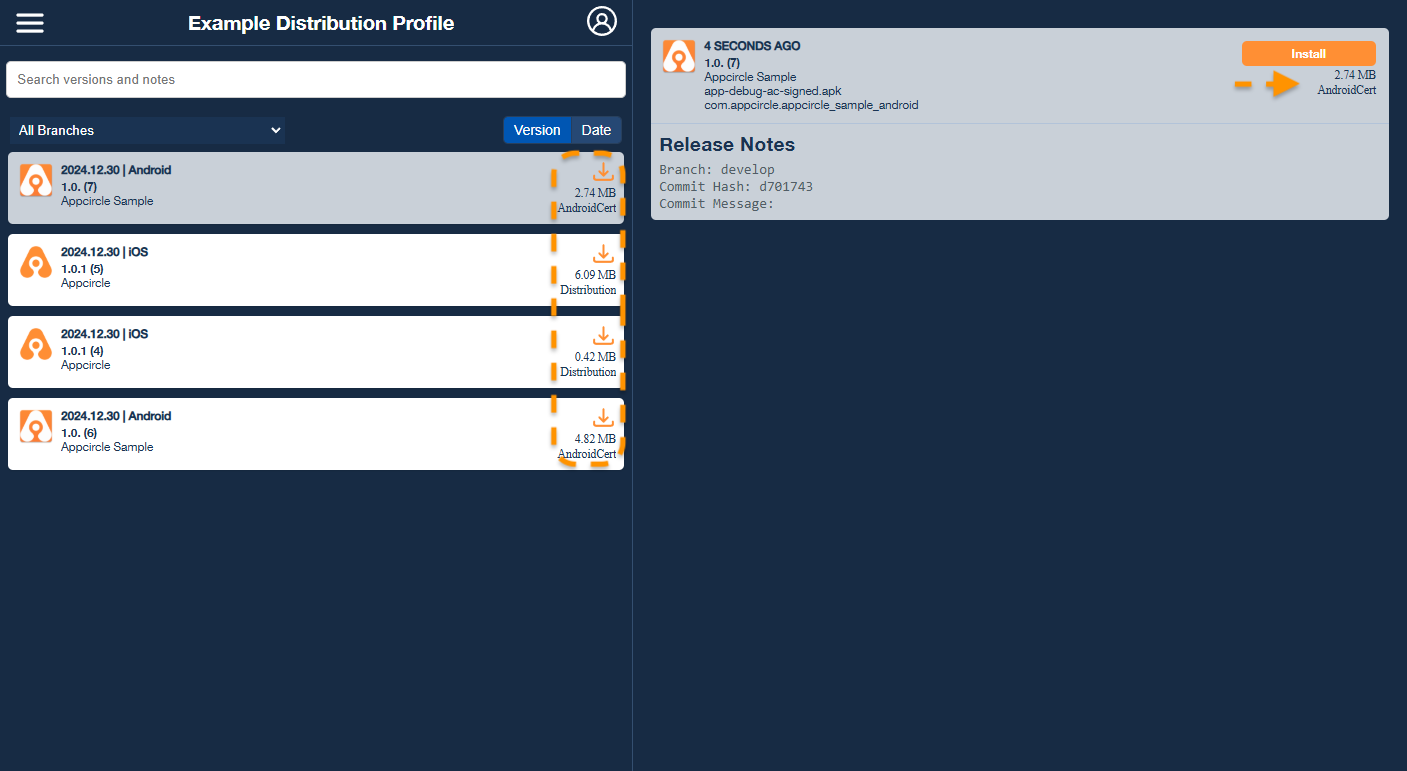Click the Release Notes heading
Image resolution: width=1407 pixels, height=771 pixels.
point(727,145)
